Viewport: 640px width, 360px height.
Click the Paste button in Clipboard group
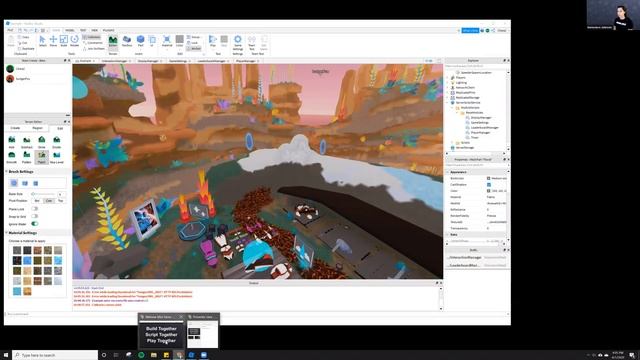pyautogui.click(x=11, y=42)
